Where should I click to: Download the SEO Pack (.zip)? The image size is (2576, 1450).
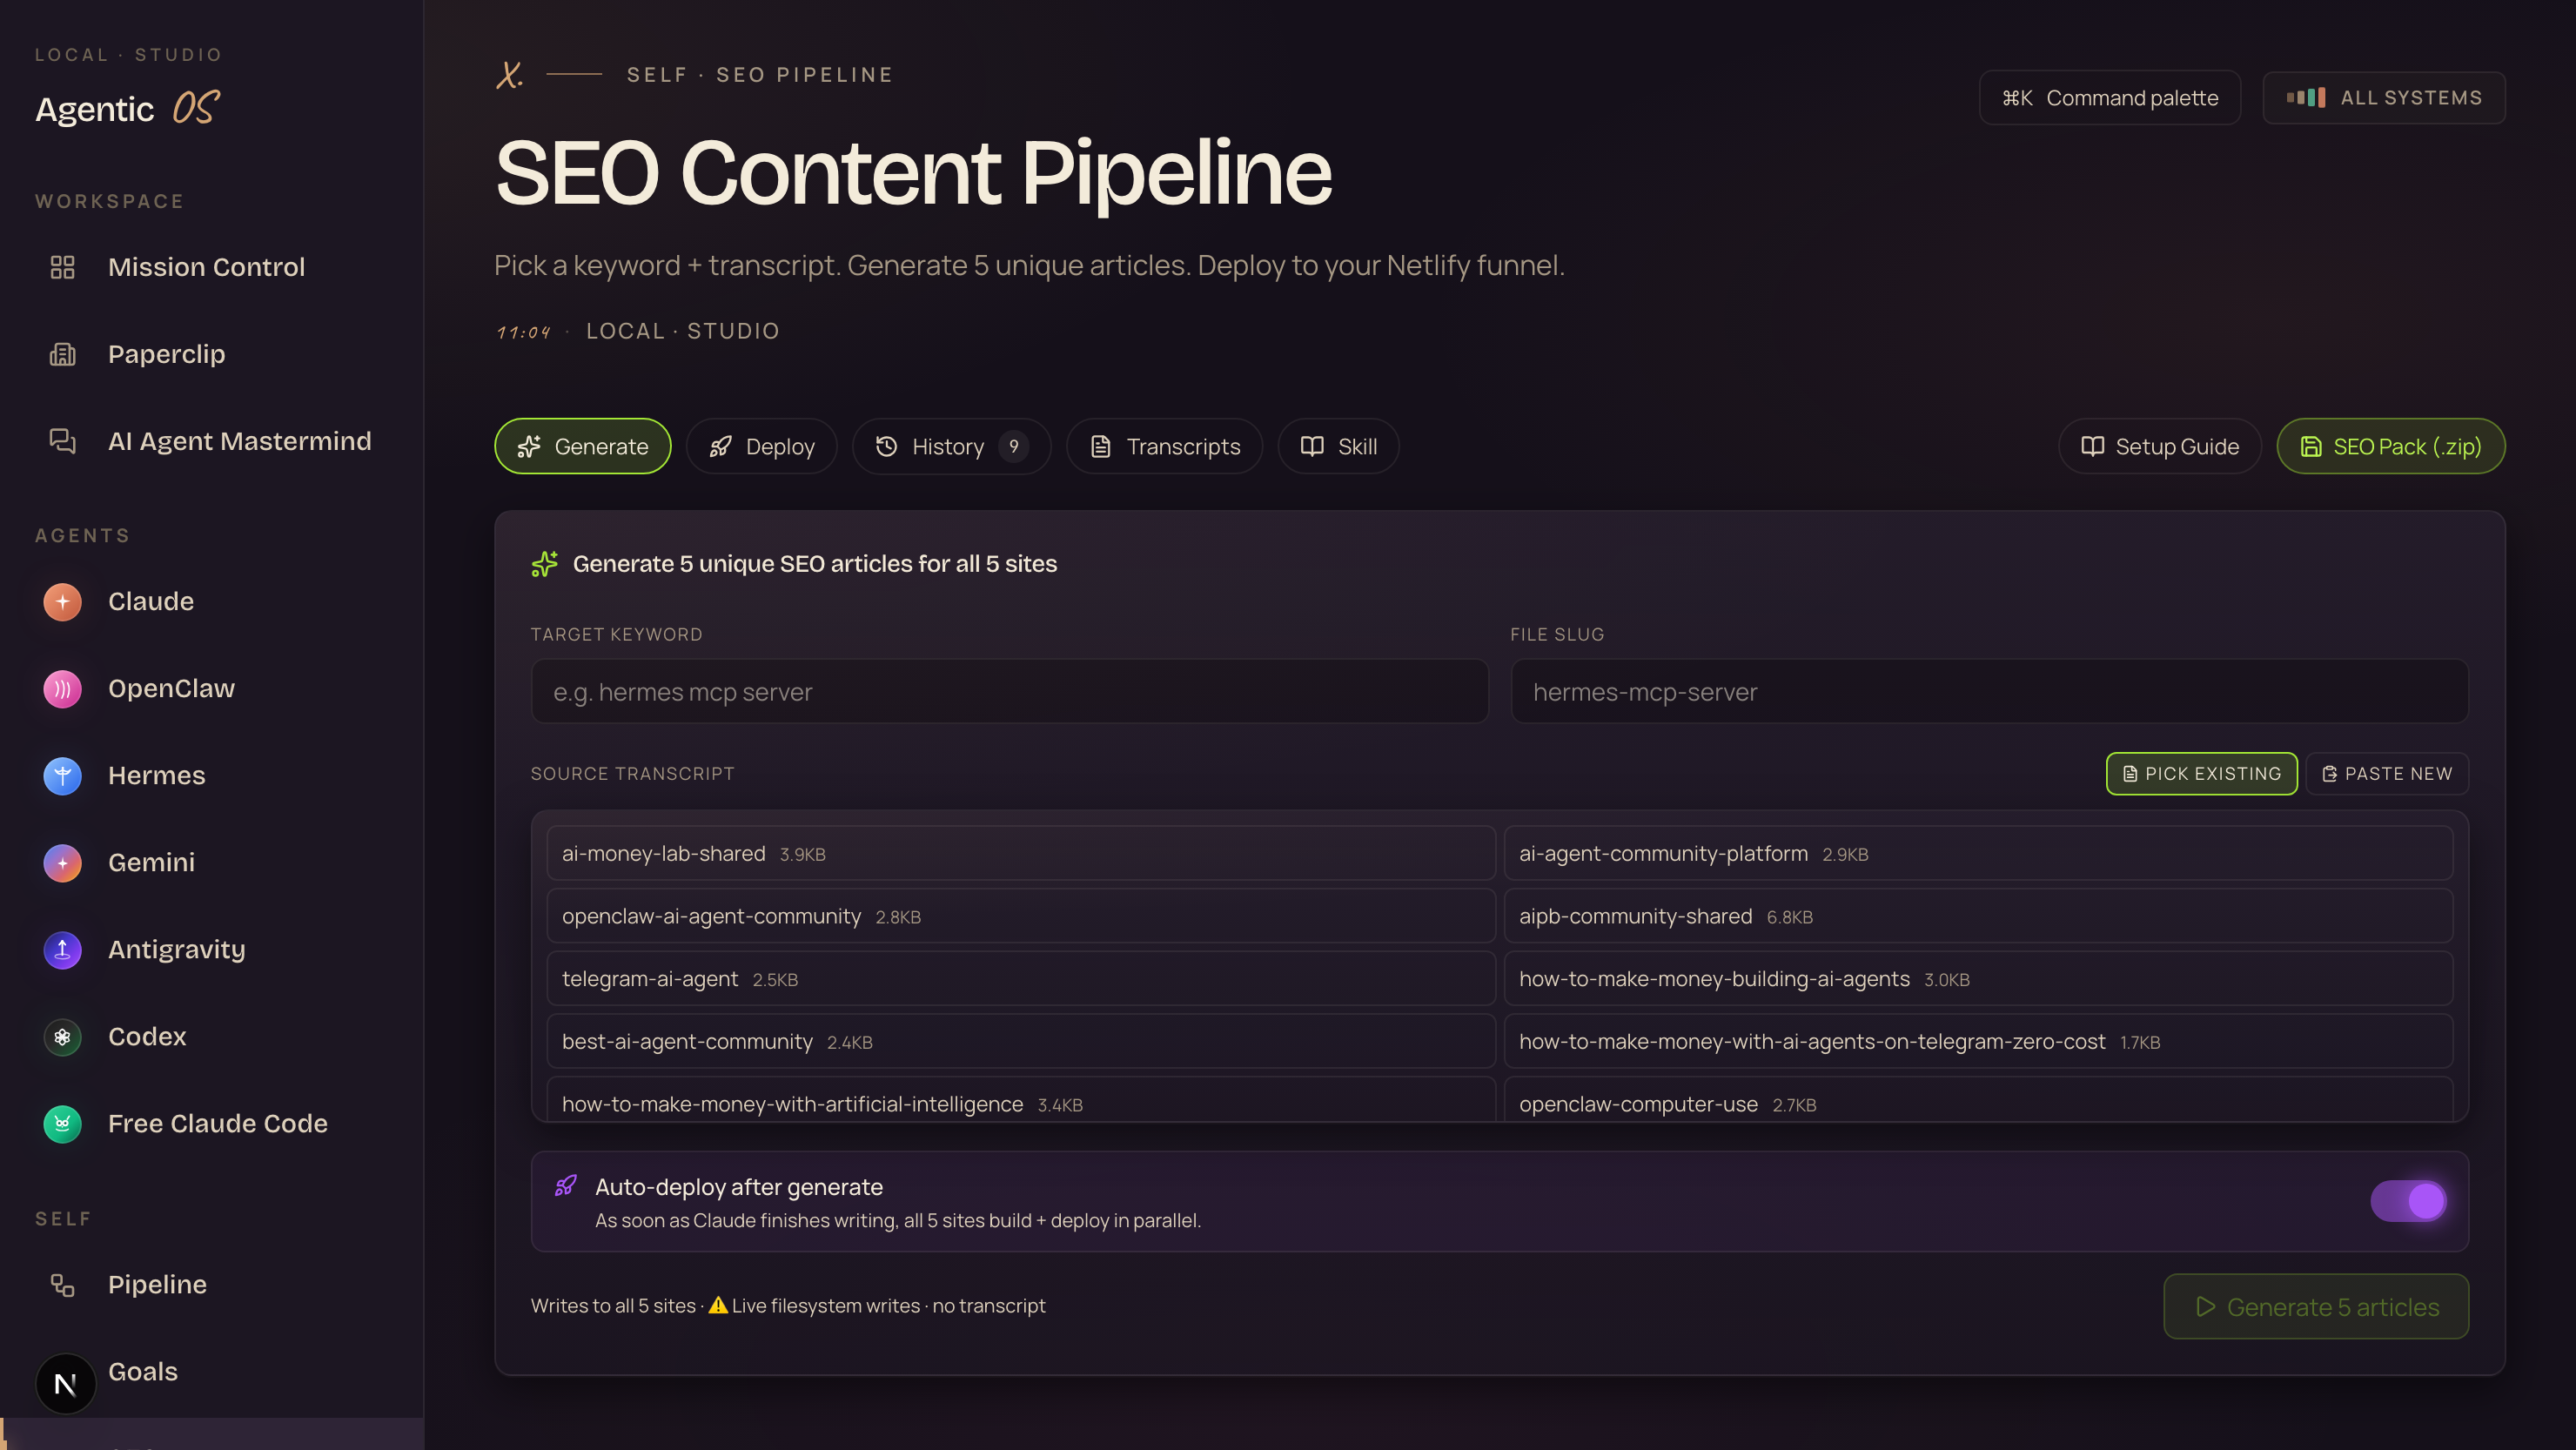[x=2390, y=447]
